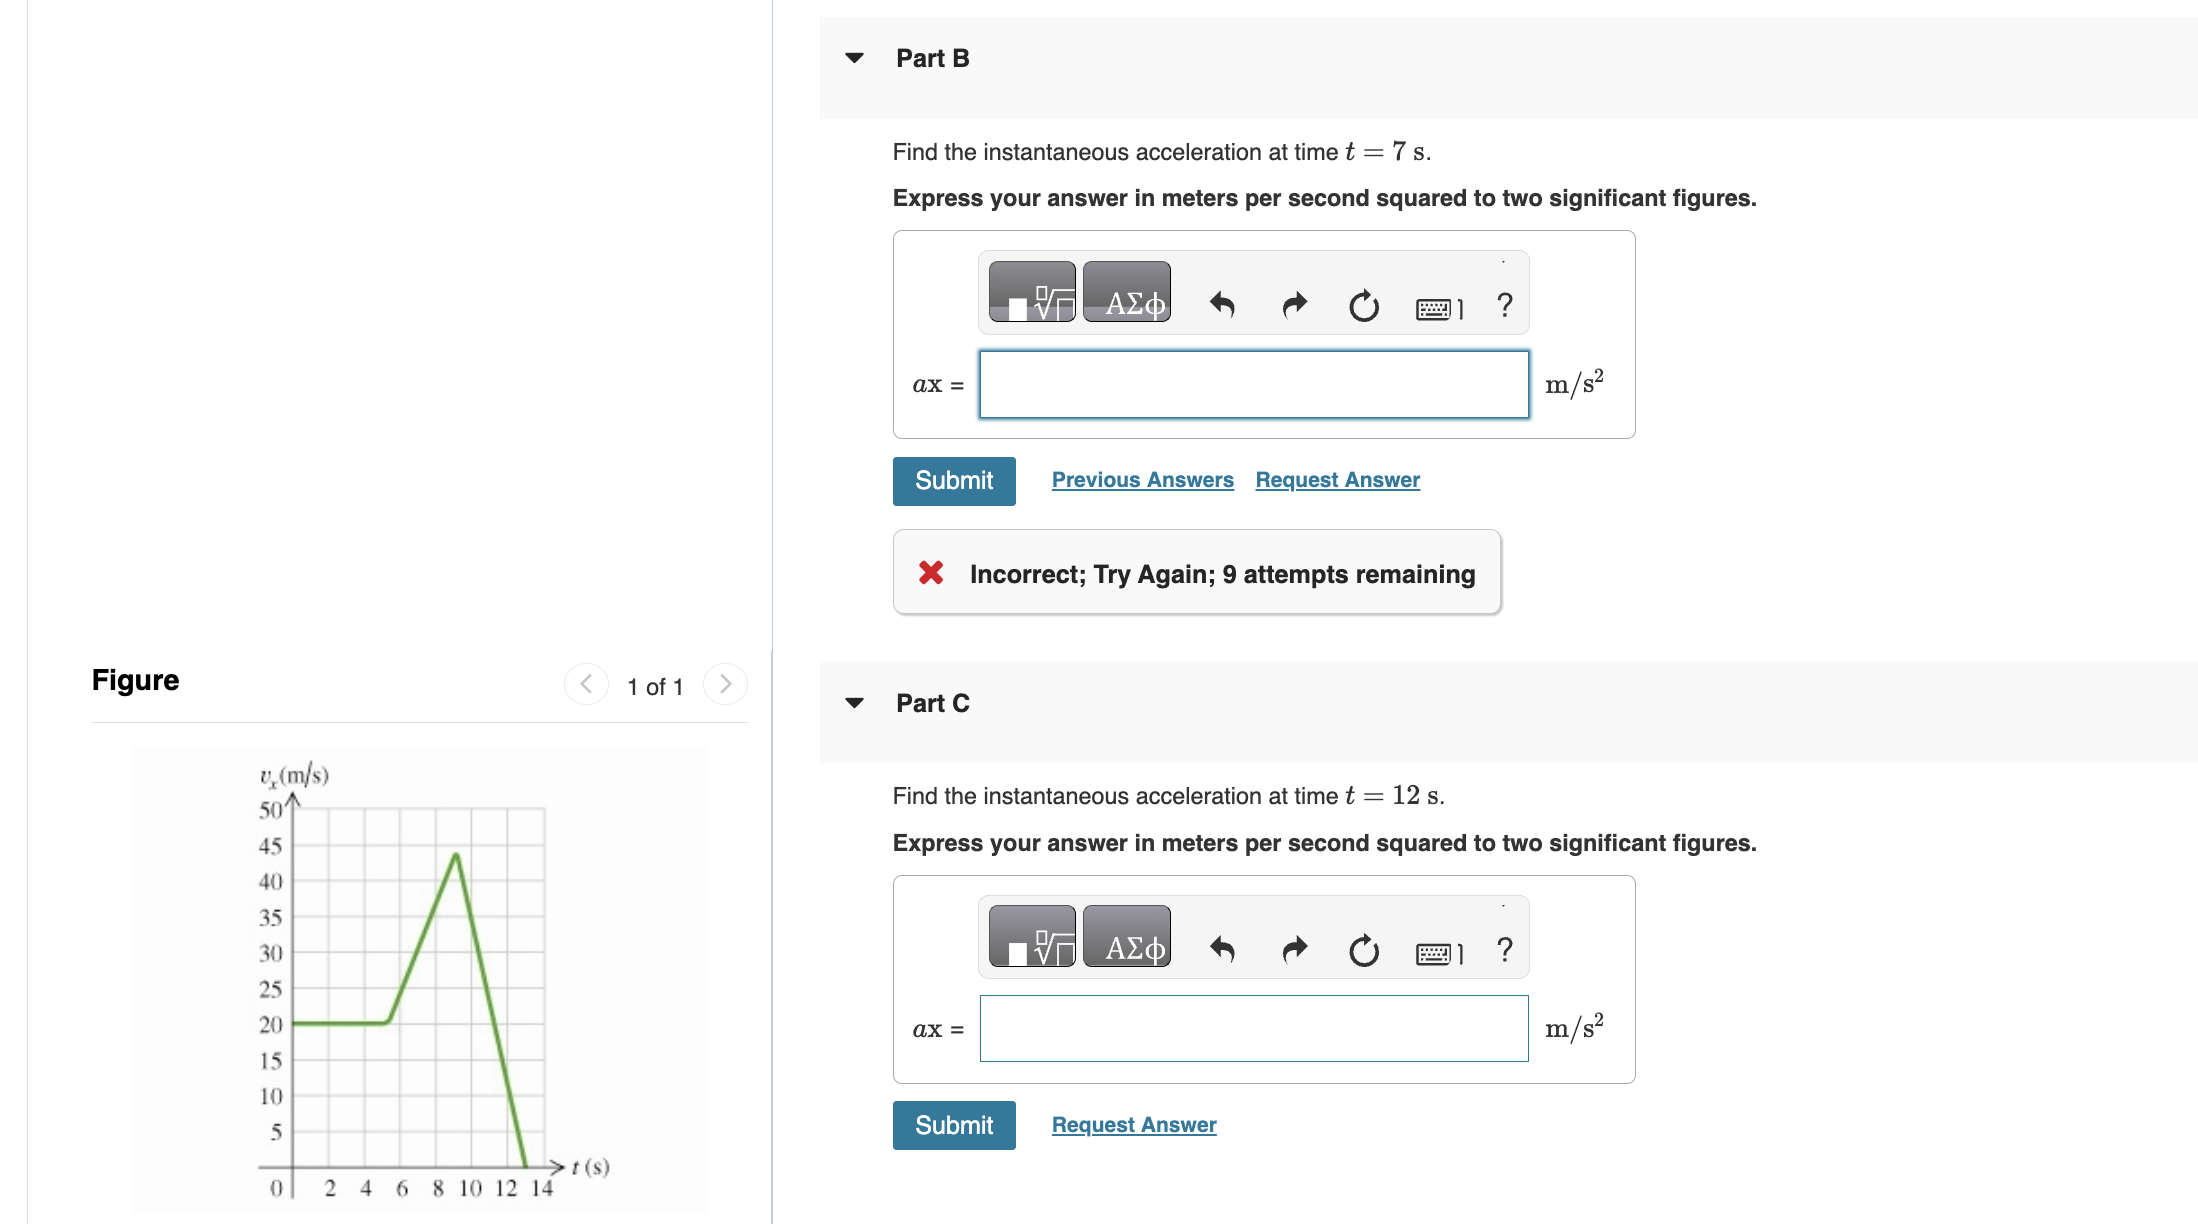
Task: Click the redo arrow in Part B toolbar
Action: coord(1292,305)
